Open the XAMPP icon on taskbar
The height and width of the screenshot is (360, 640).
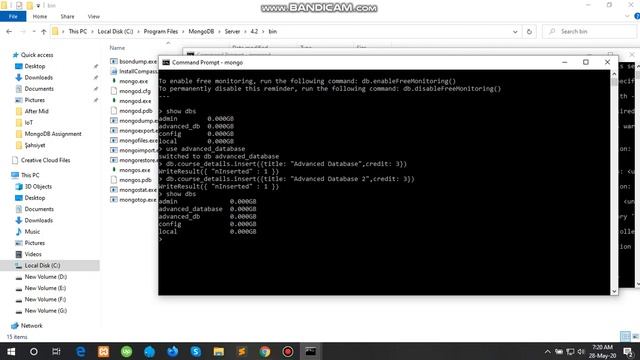pos(103,351)
